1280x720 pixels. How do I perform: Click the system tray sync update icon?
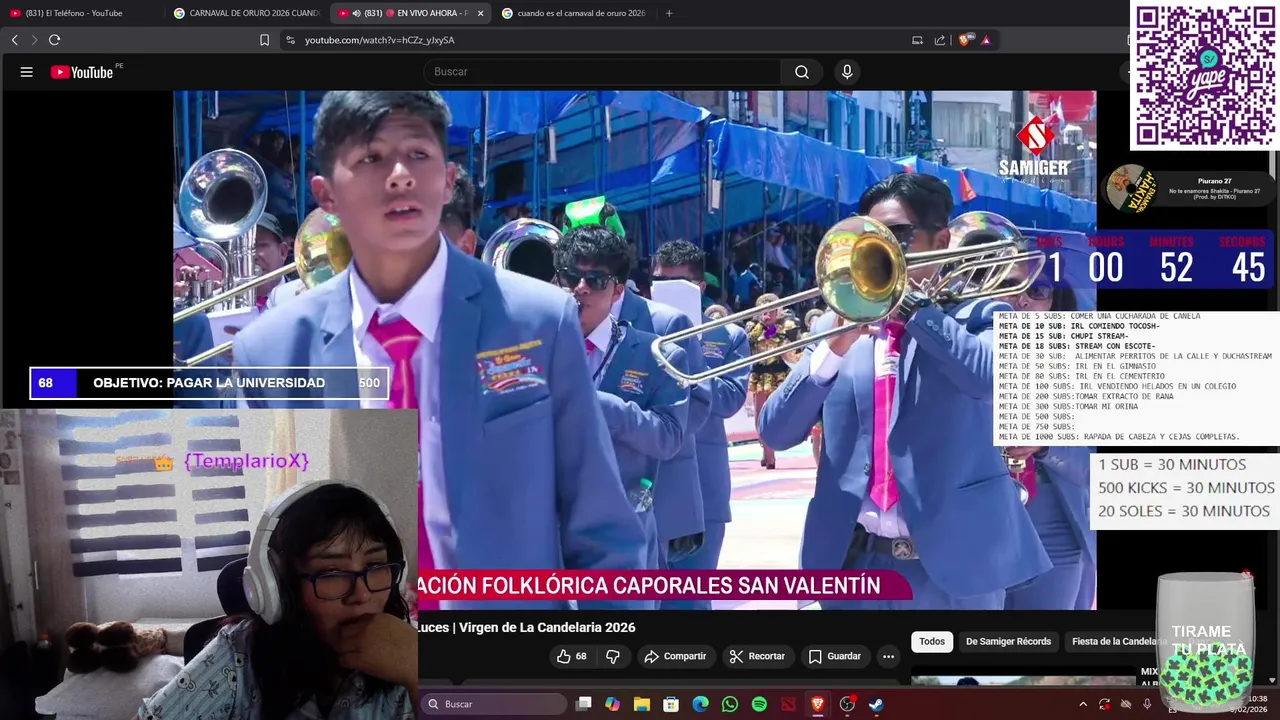click(1104, 704)
